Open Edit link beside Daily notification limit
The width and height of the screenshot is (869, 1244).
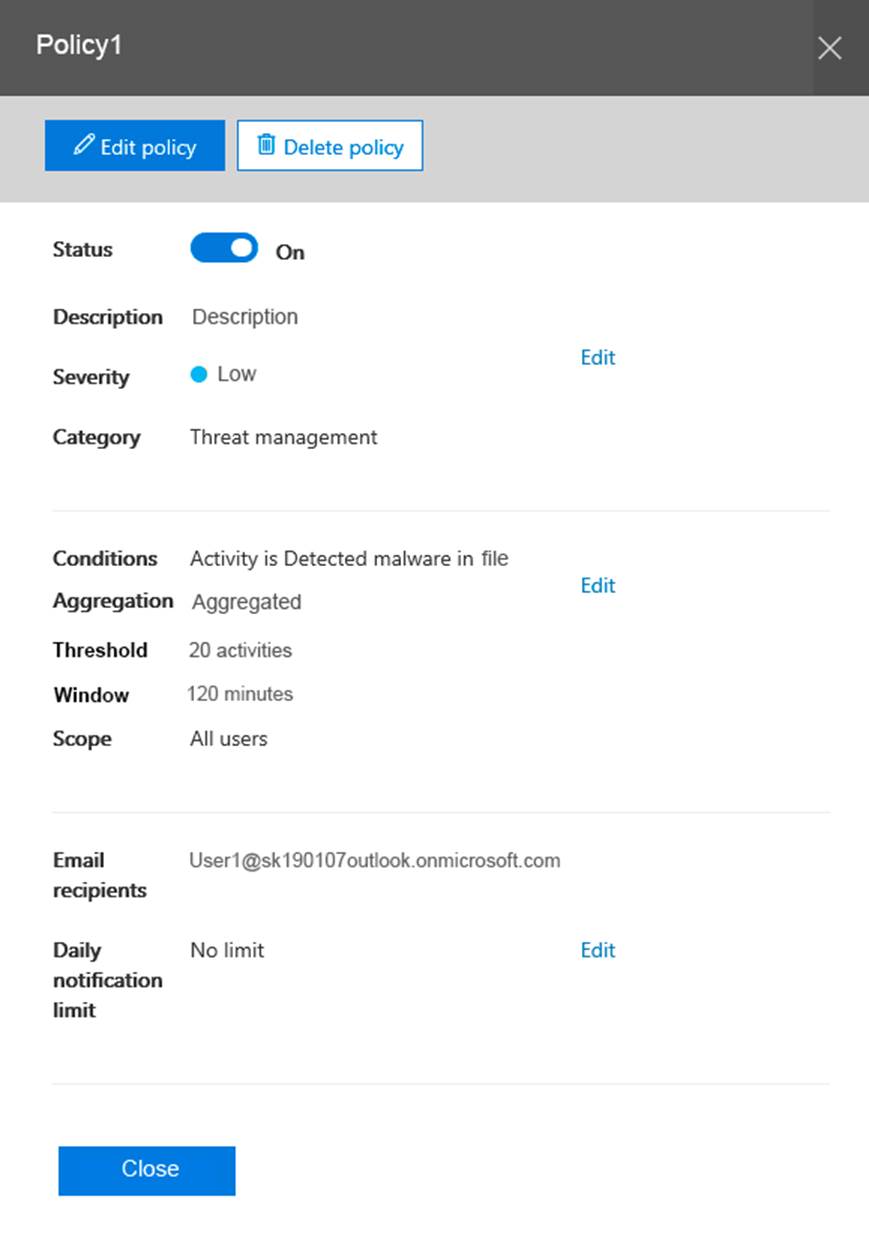(597, 951)
